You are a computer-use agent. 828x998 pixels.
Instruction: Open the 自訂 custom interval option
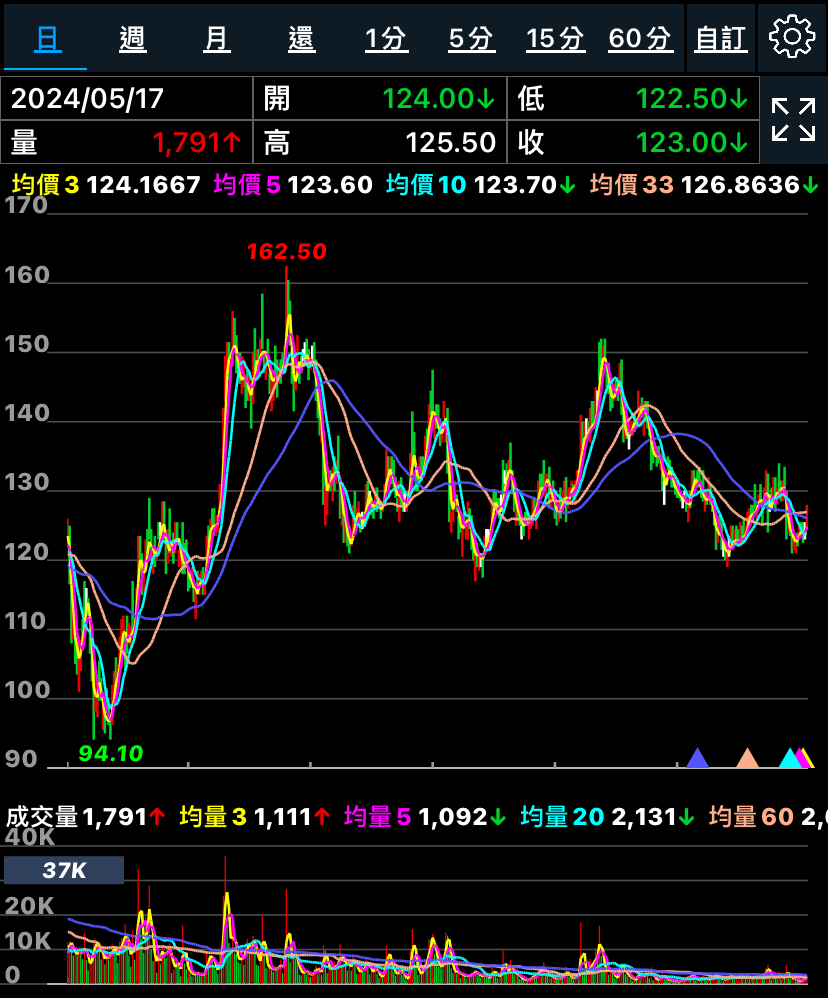tap(720, 39)
